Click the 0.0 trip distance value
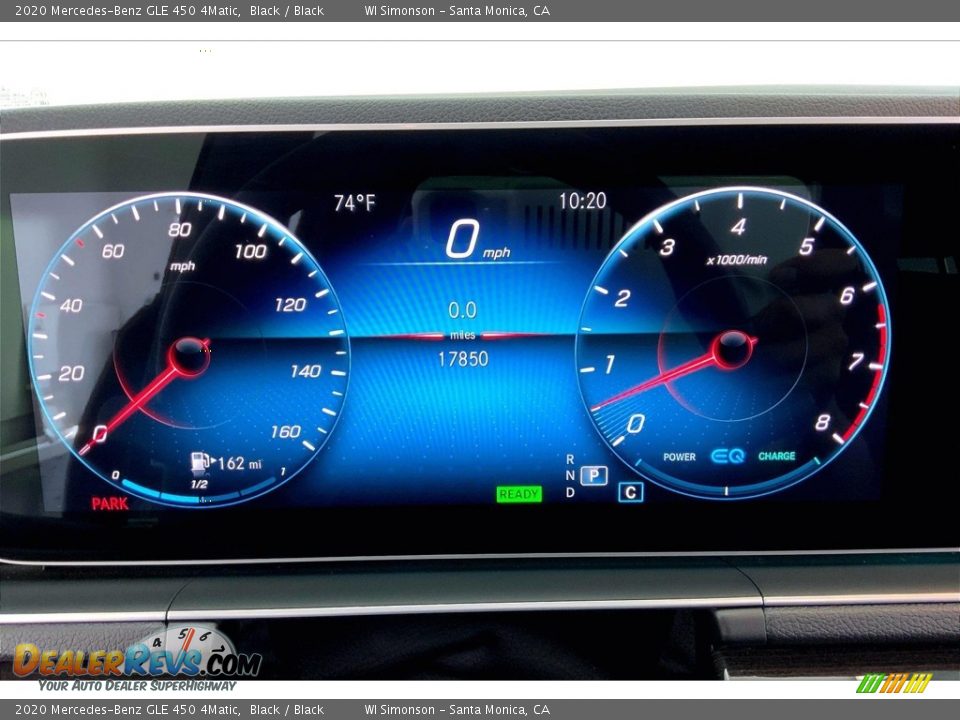 click(462, 310)
